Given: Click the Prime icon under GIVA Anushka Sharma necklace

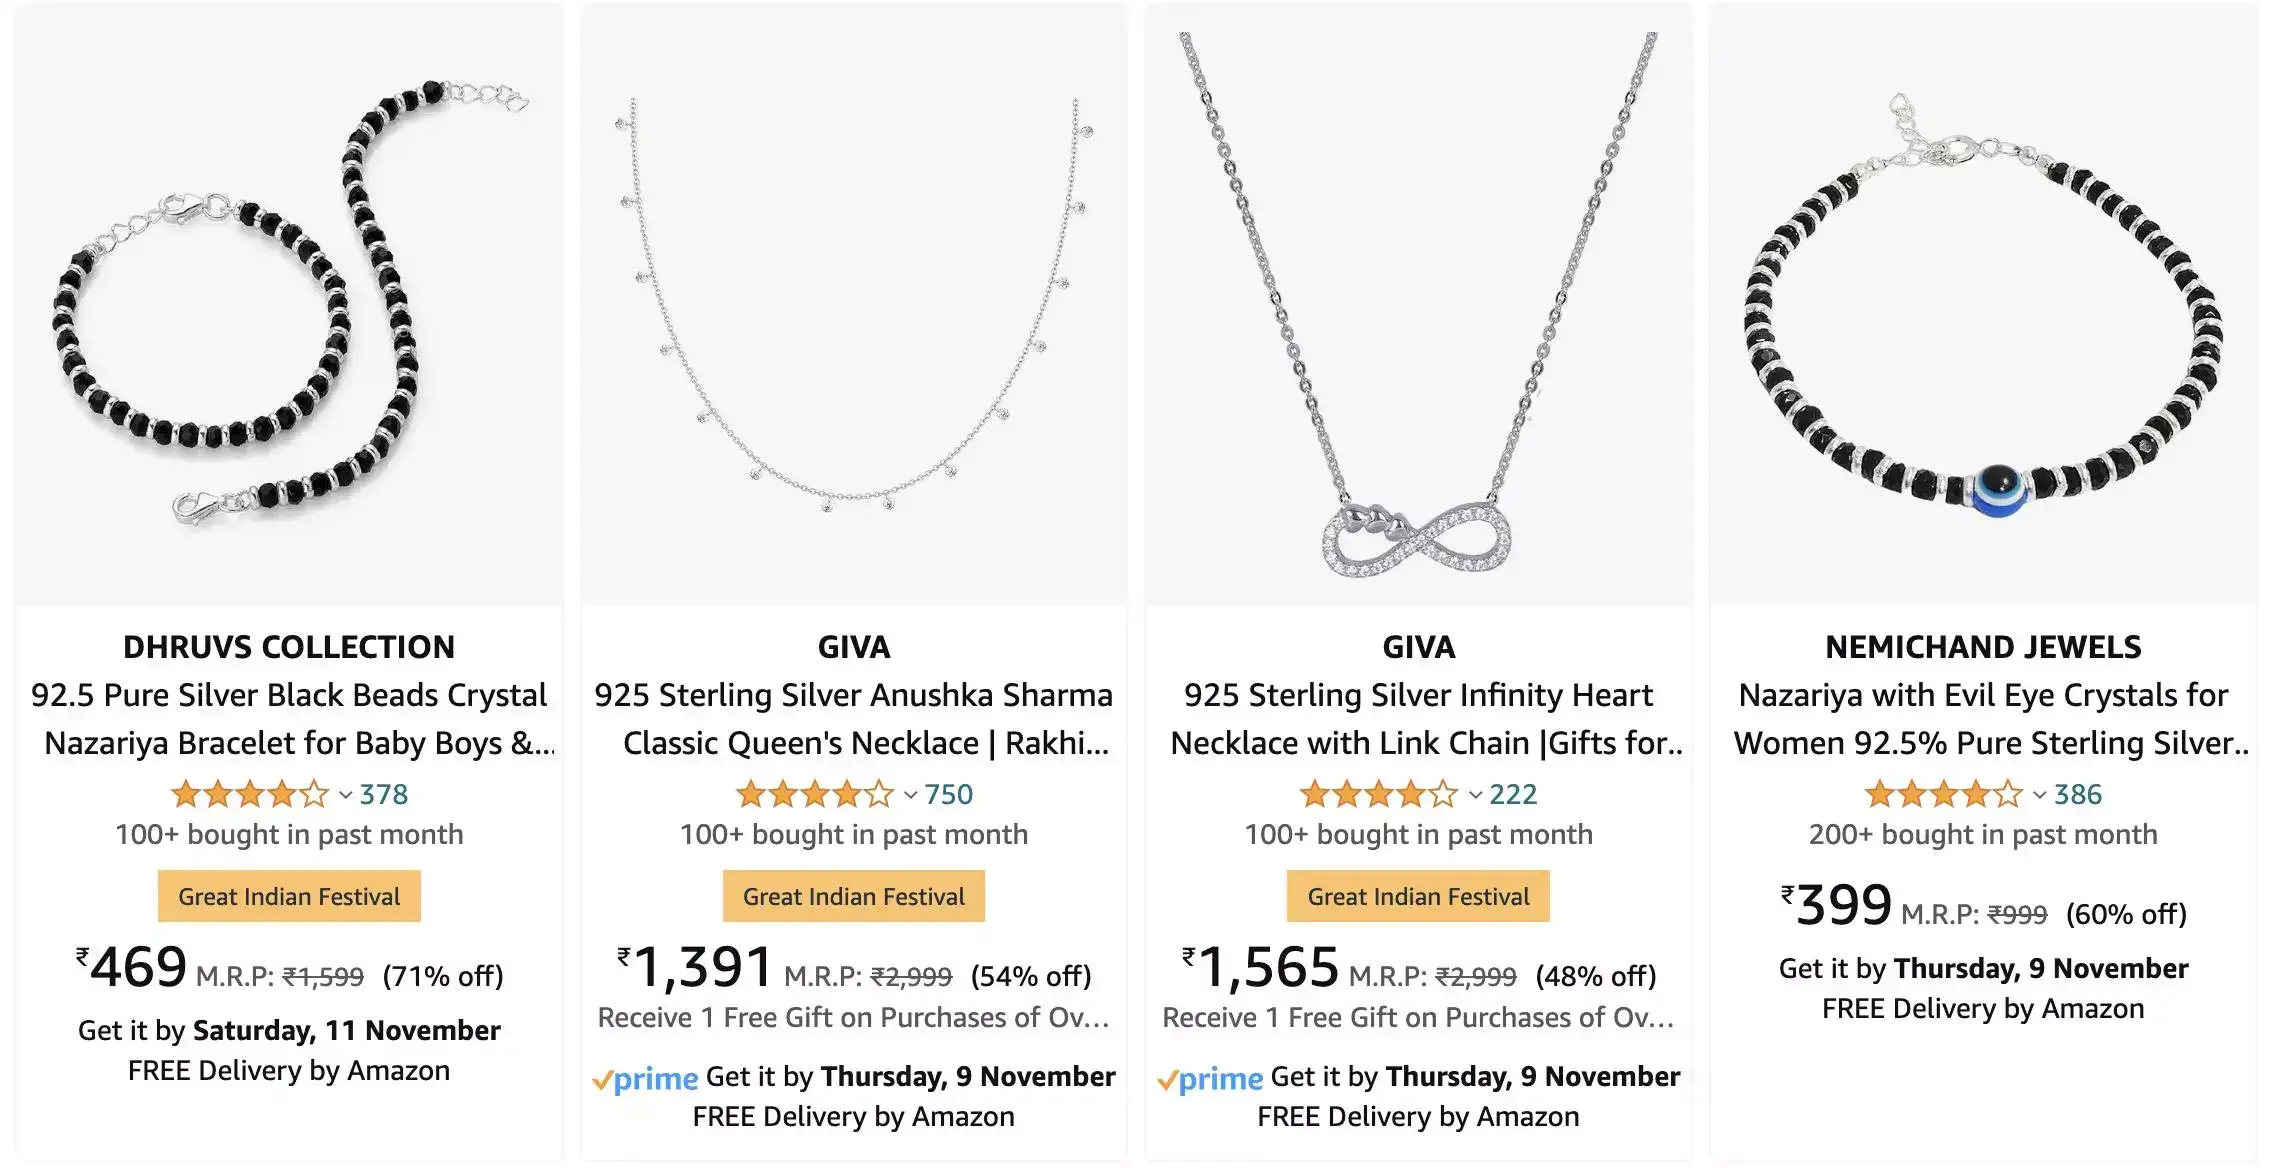Looking at the screenshot, I should click(x=649, y=1079).
